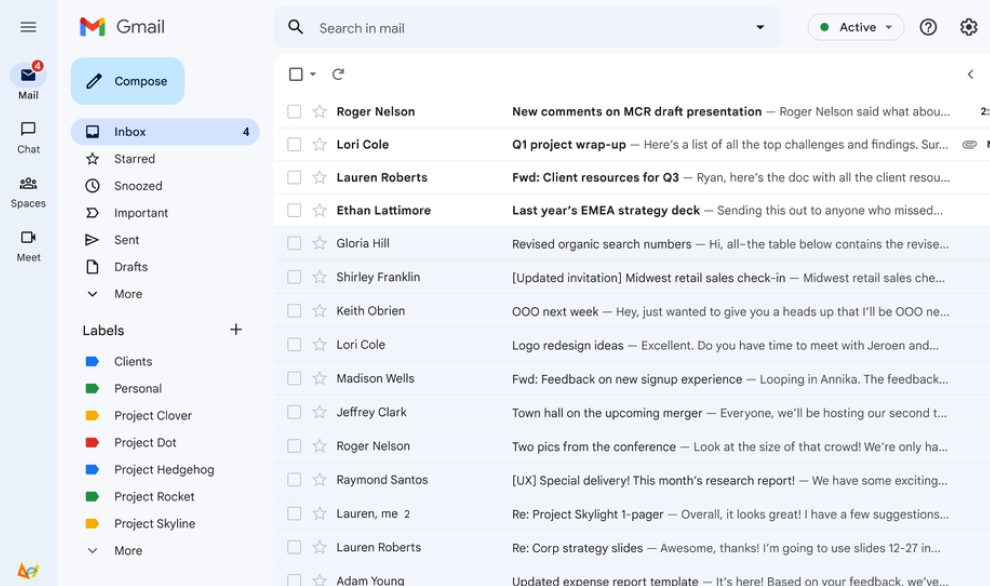
Task: Check the box next to Ethan Lattimore's email
Action: [x=294, y=210]
